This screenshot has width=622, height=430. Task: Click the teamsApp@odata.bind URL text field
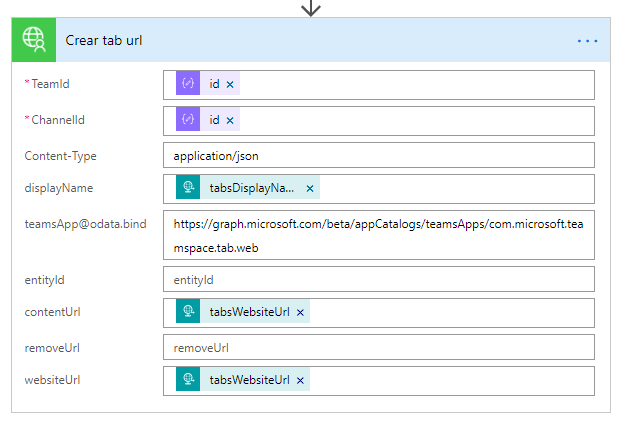378,234
